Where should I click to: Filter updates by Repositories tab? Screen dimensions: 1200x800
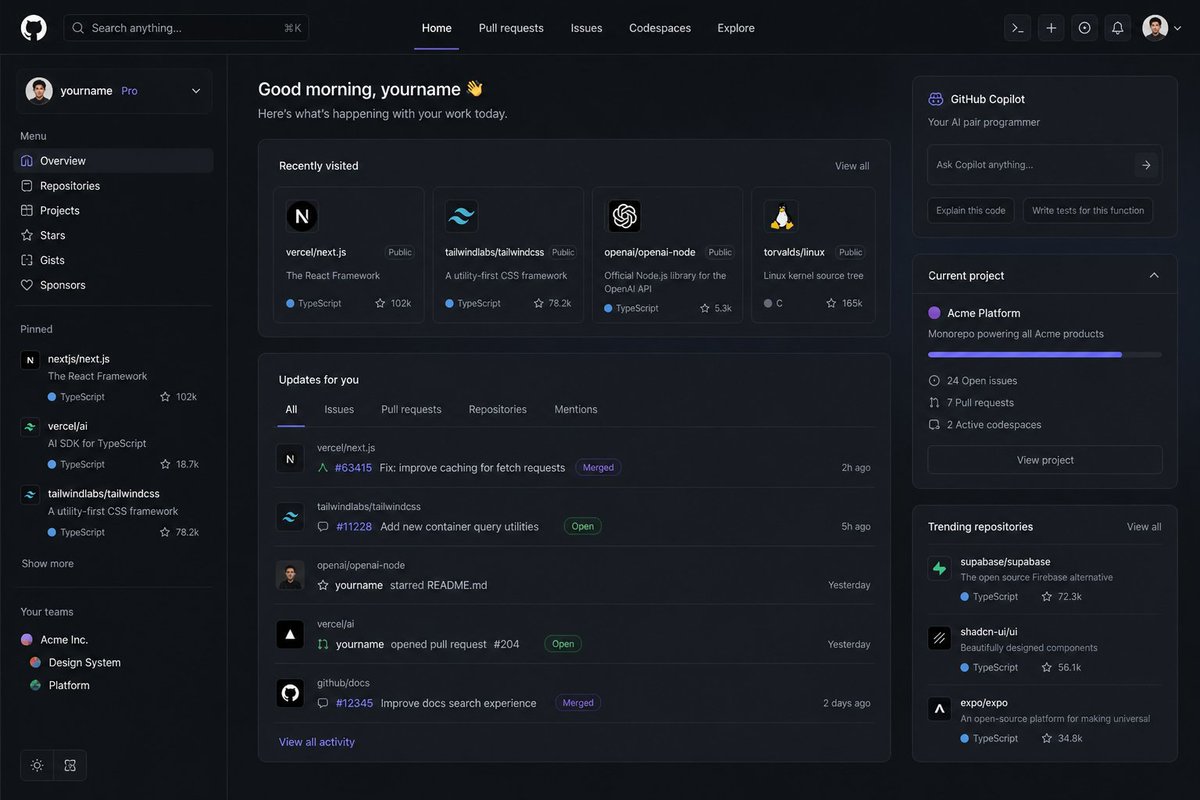click(x=497, y=409)
